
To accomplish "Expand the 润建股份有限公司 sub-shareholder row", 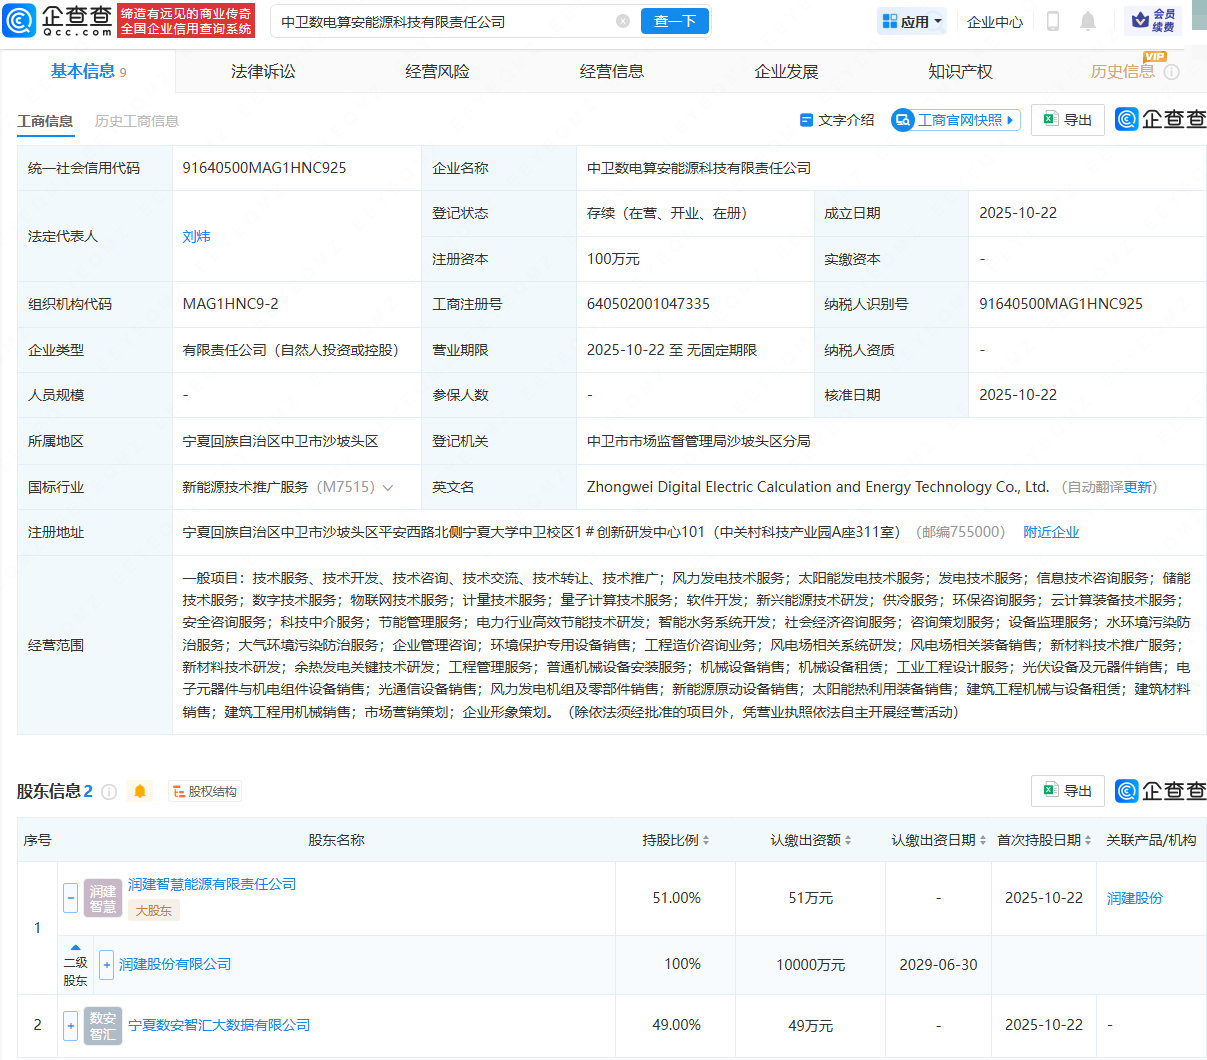I will click(107, 965).
